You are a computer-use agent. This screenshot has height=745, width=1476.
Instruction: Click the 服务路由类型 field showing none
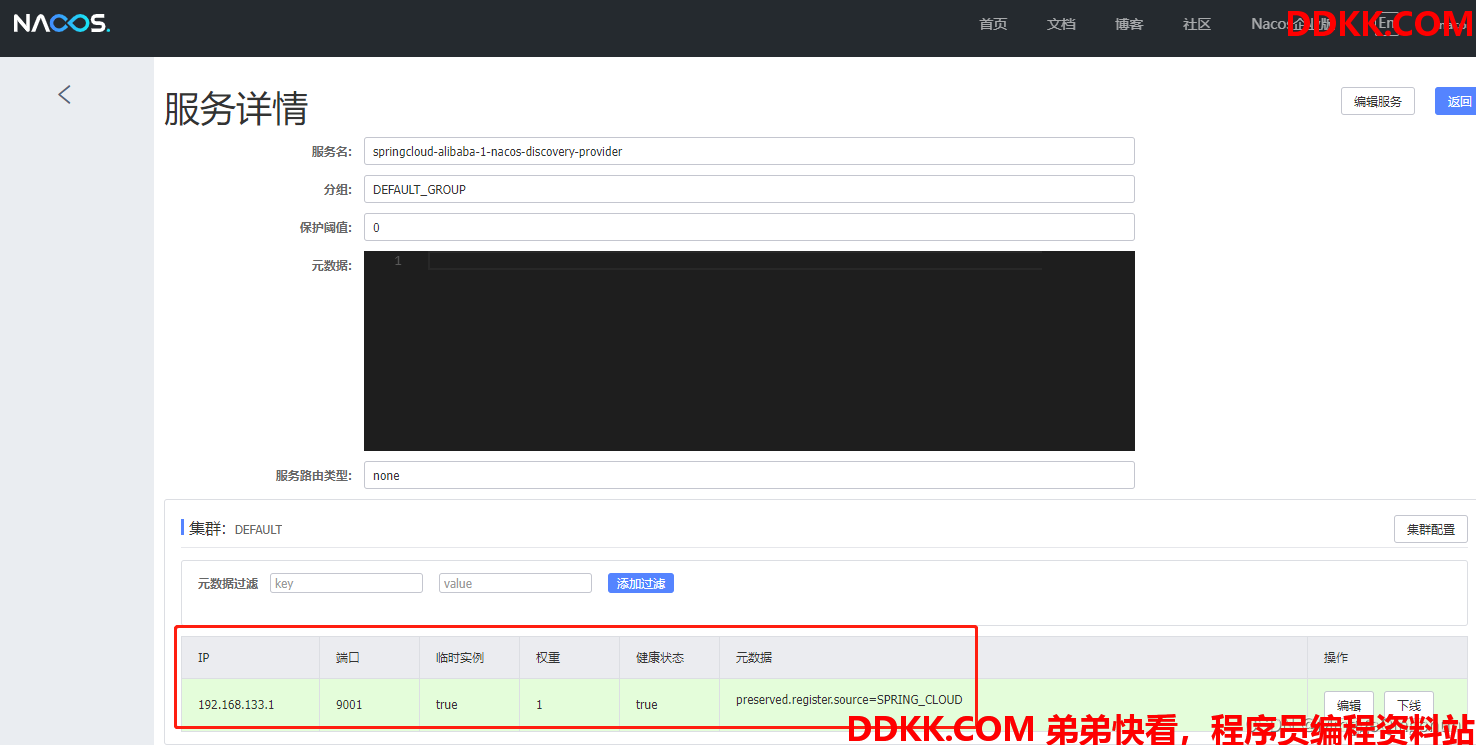(x=748, y=475)
